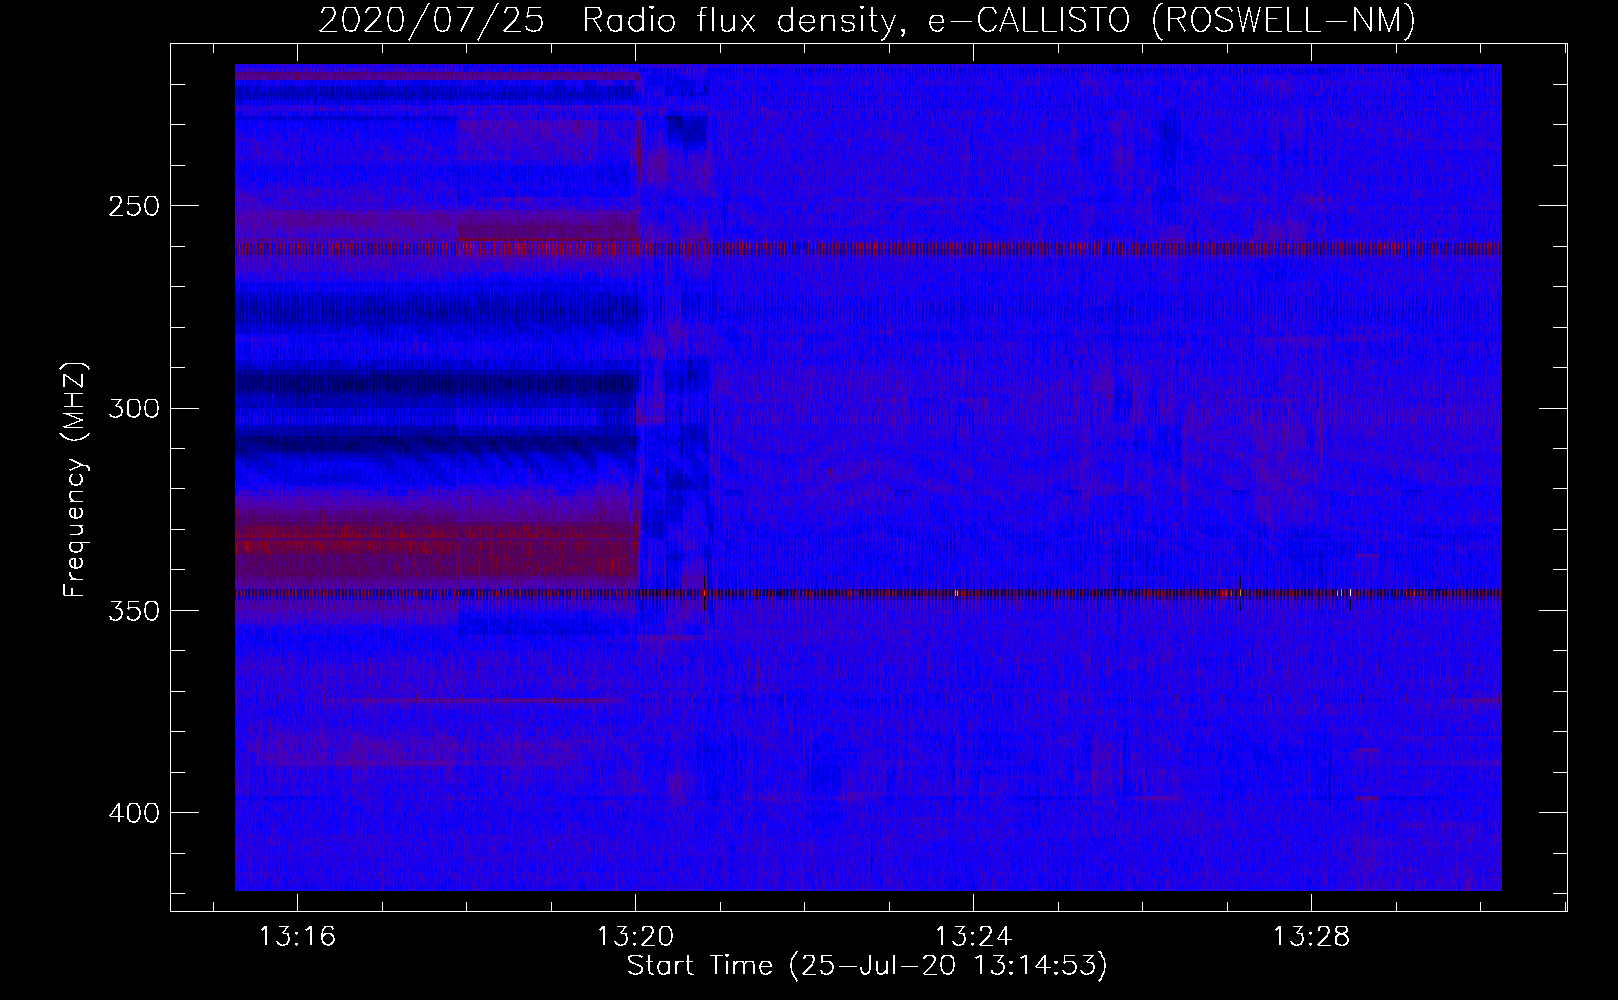This screenshot has width=1618, height=1000.
Task: Click the red interference line near 260 MHz
Action: click(868, 249)
